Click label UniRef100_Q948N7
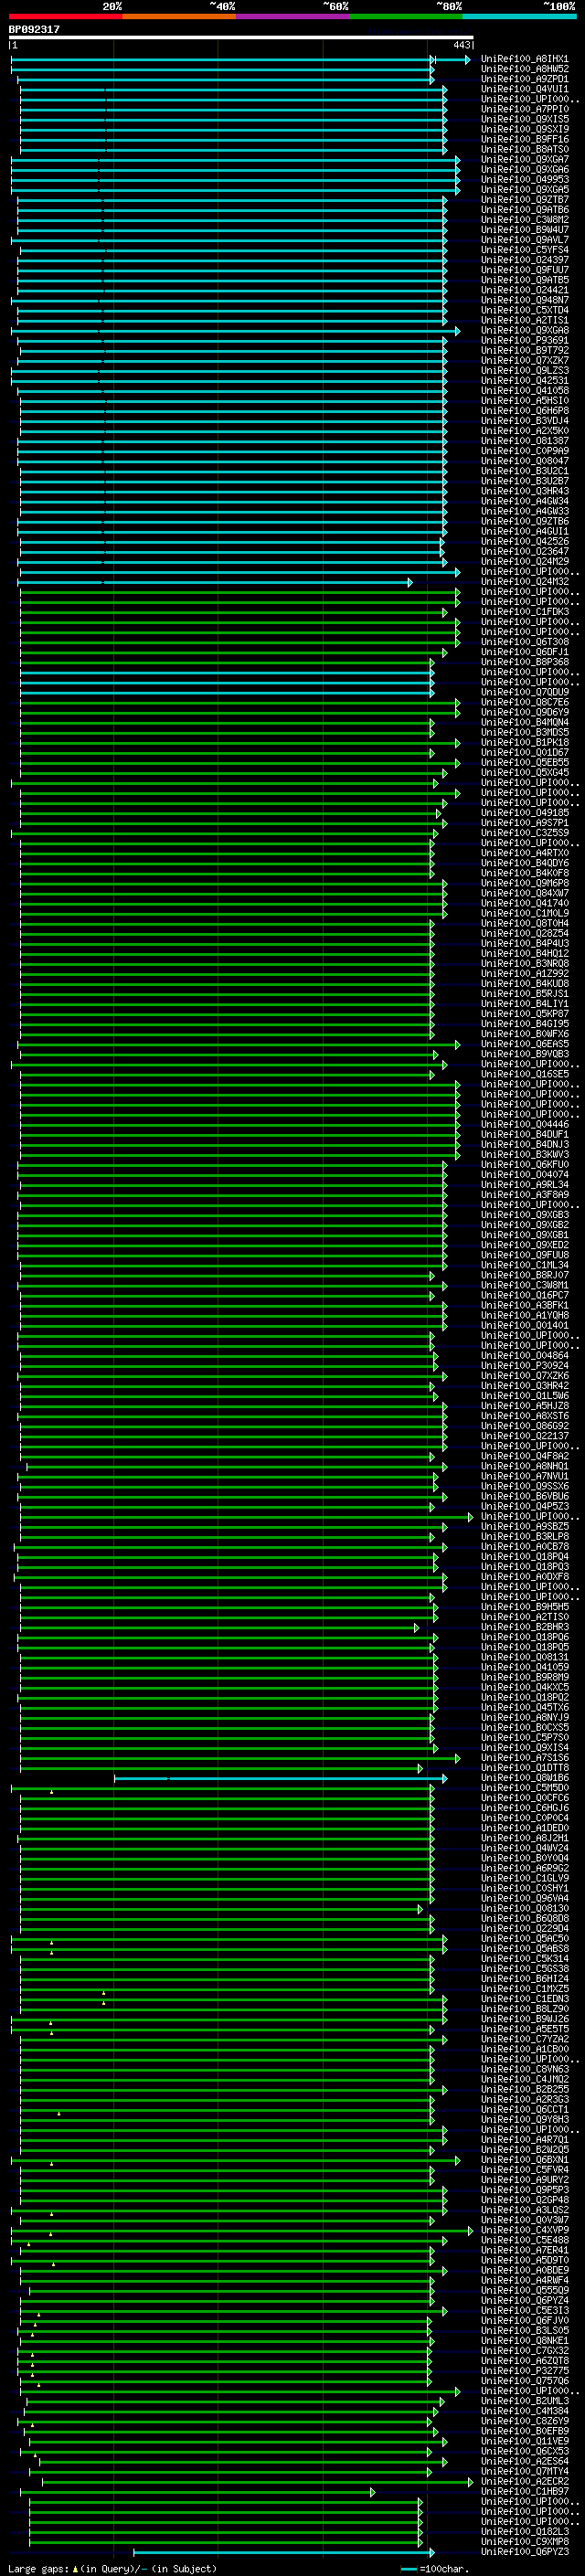 point(524,300)
